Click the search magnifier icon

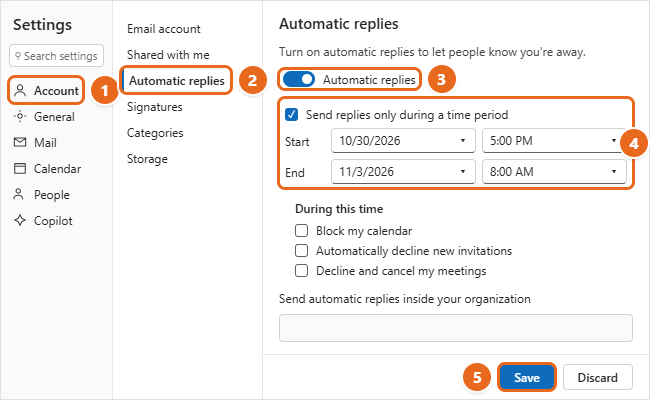(17, 56)
